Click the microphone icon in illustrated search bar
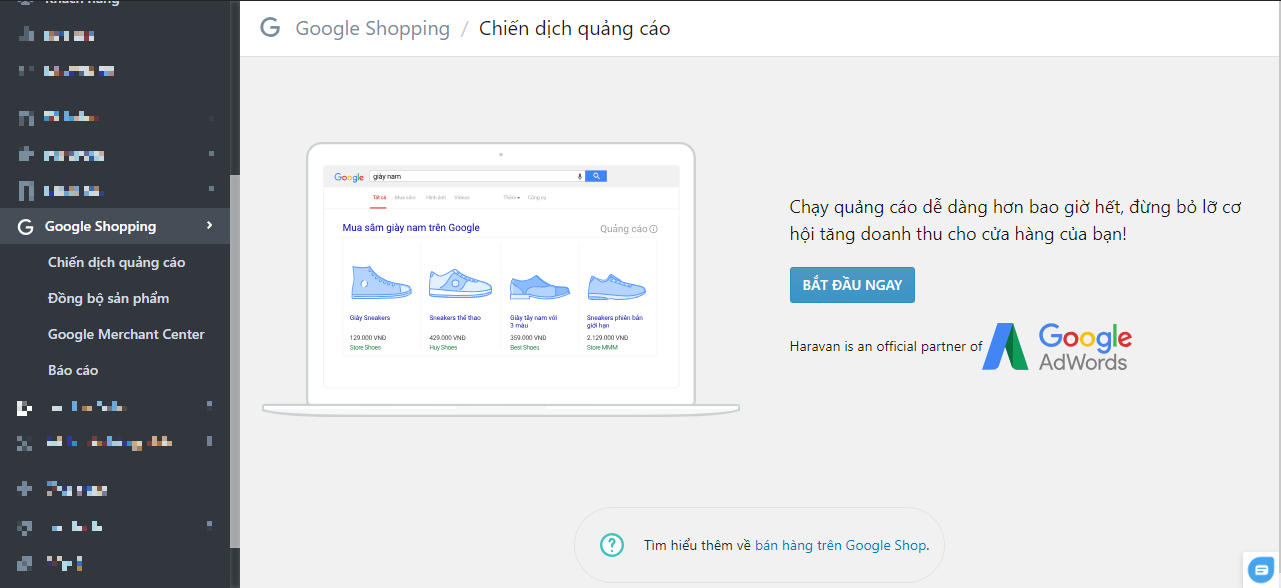This screenshot has height=588, width=1281. [x=579, y=176]
